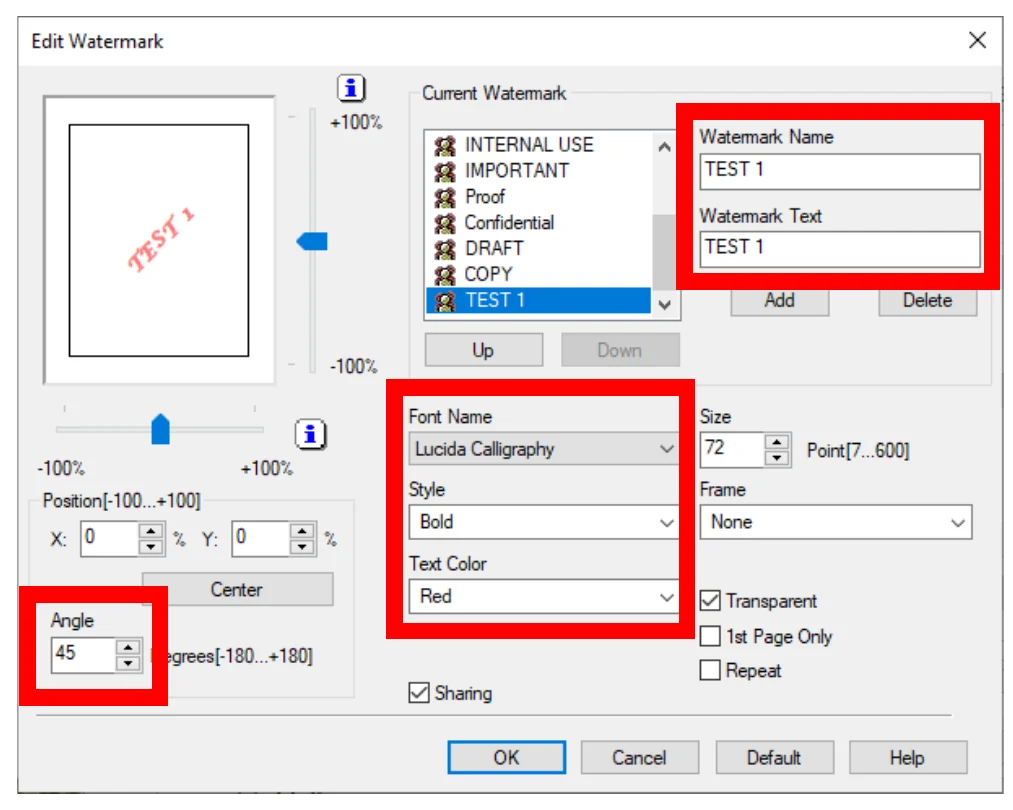Toggle the Transparent checkbox
Screen dimensions: 1013x810
(x=710, y=601)
